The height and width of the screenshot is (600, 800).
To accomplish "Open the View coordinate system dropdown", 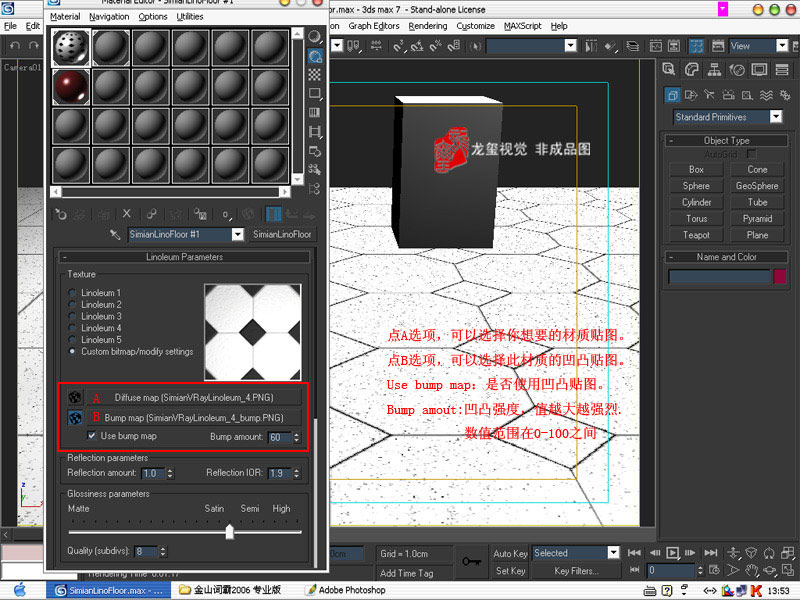I will (x=782, y=46).
